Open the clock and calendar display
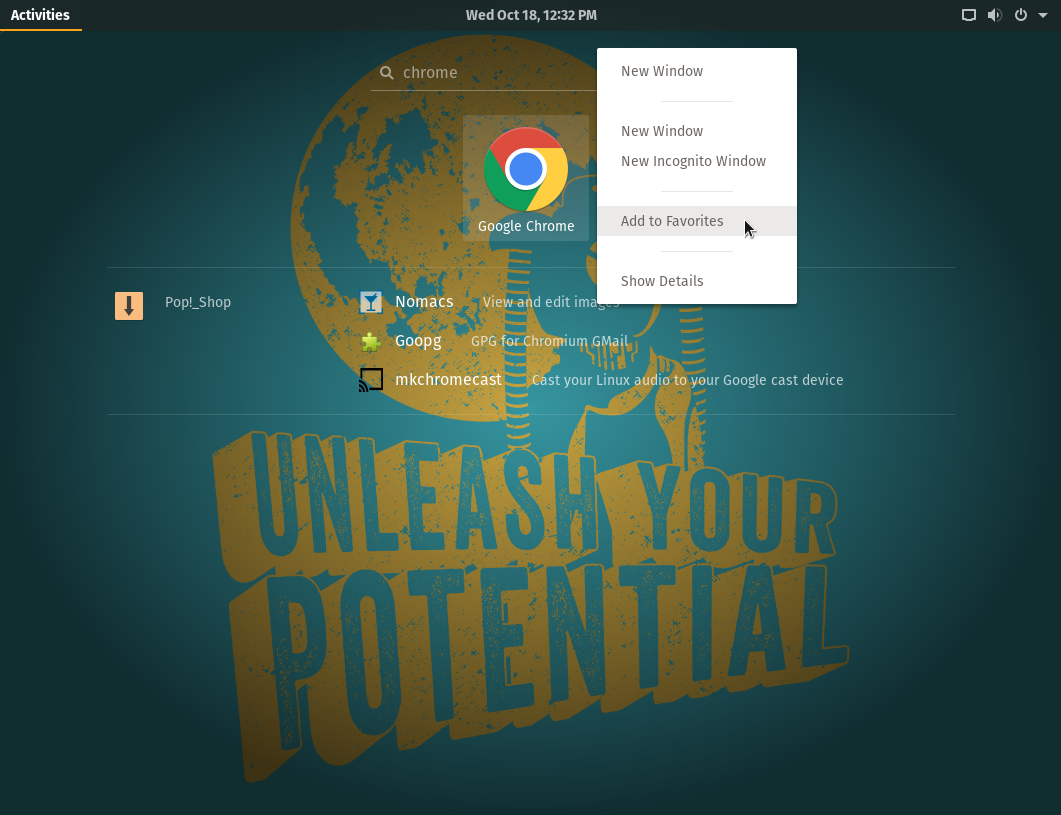Viewport: 1061px width, 815px height. pyautogui.click(x=531, y=15)
